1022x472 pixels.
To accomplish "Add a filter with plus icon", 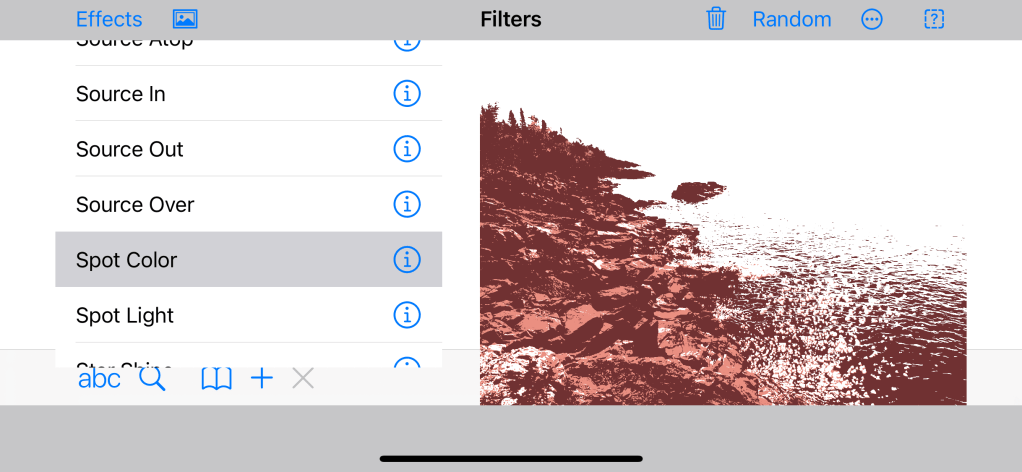I will pos(262,378).
